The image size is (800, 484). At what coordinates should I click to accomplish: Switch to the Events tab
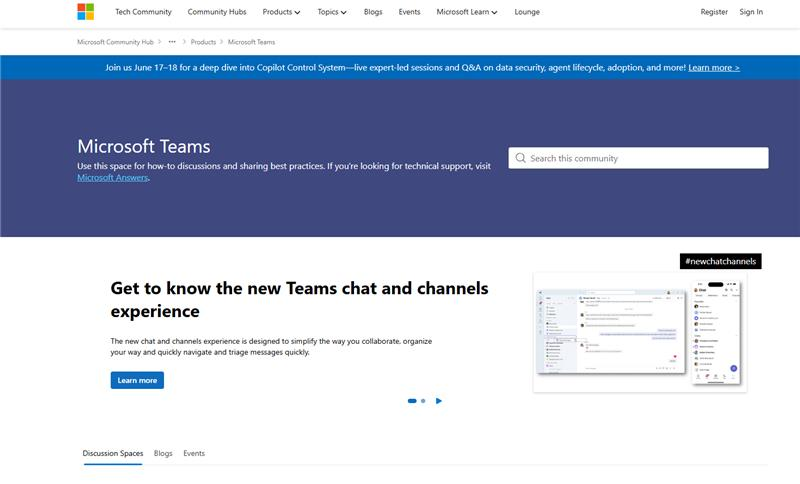194,453
